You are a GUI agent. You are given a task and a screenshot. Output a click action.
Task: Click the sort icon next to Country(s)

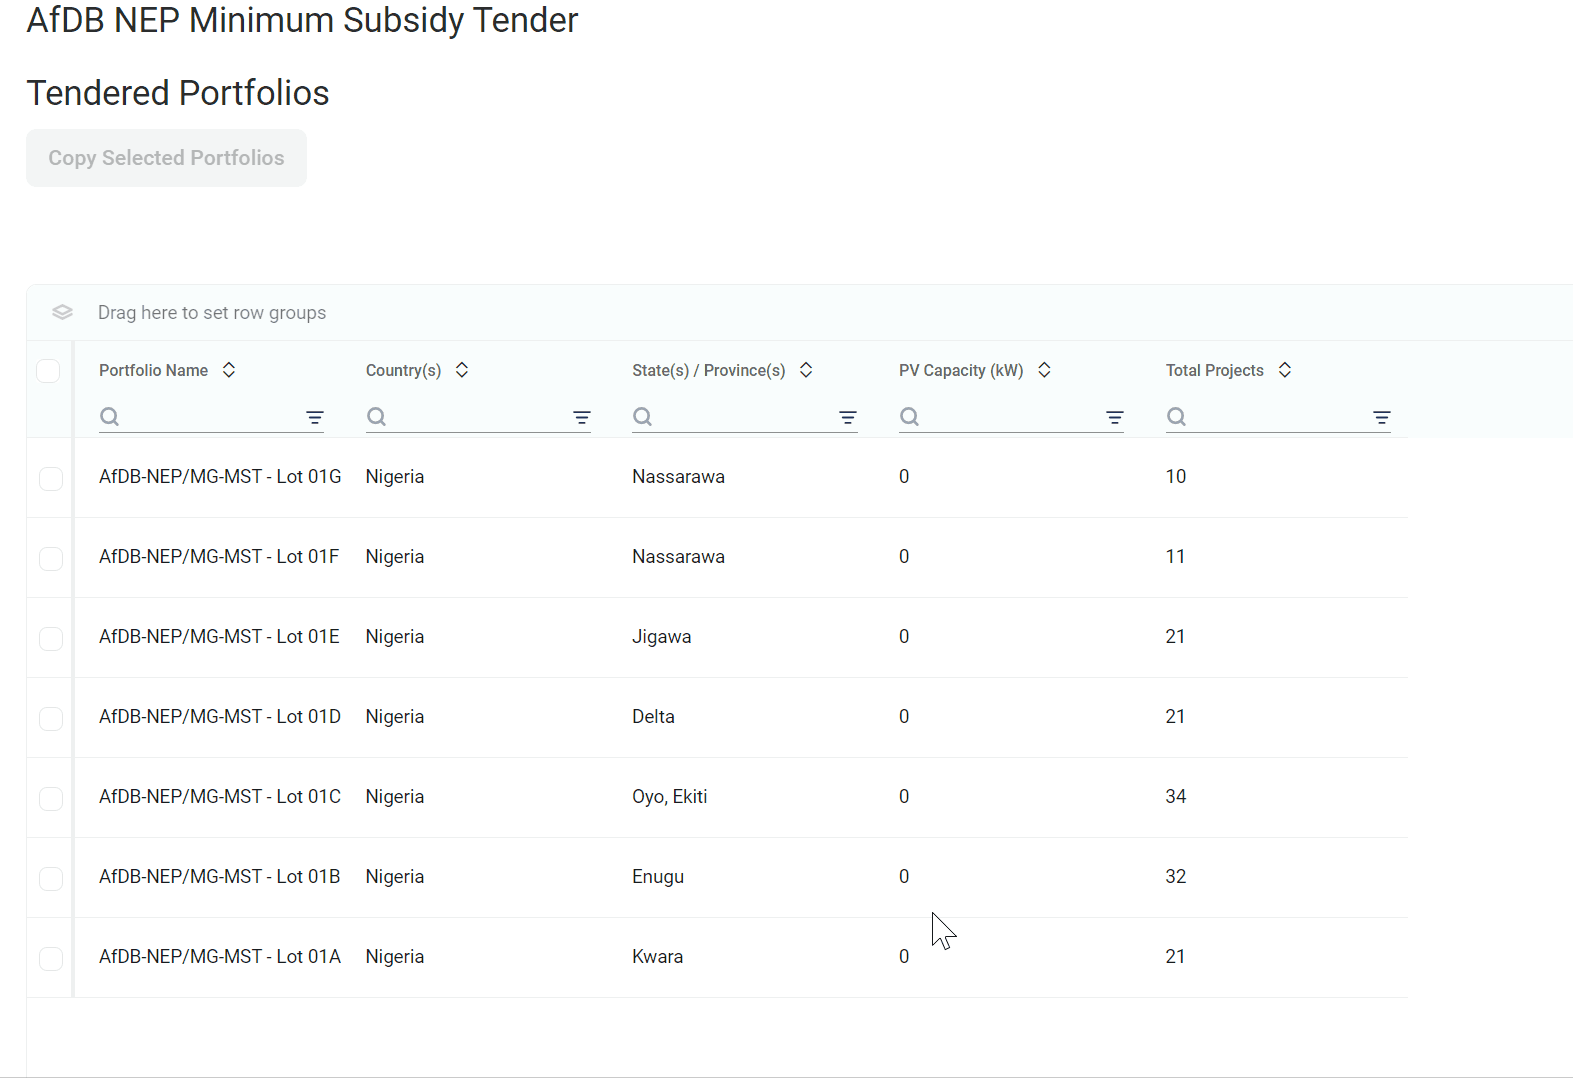click(462, 370)
